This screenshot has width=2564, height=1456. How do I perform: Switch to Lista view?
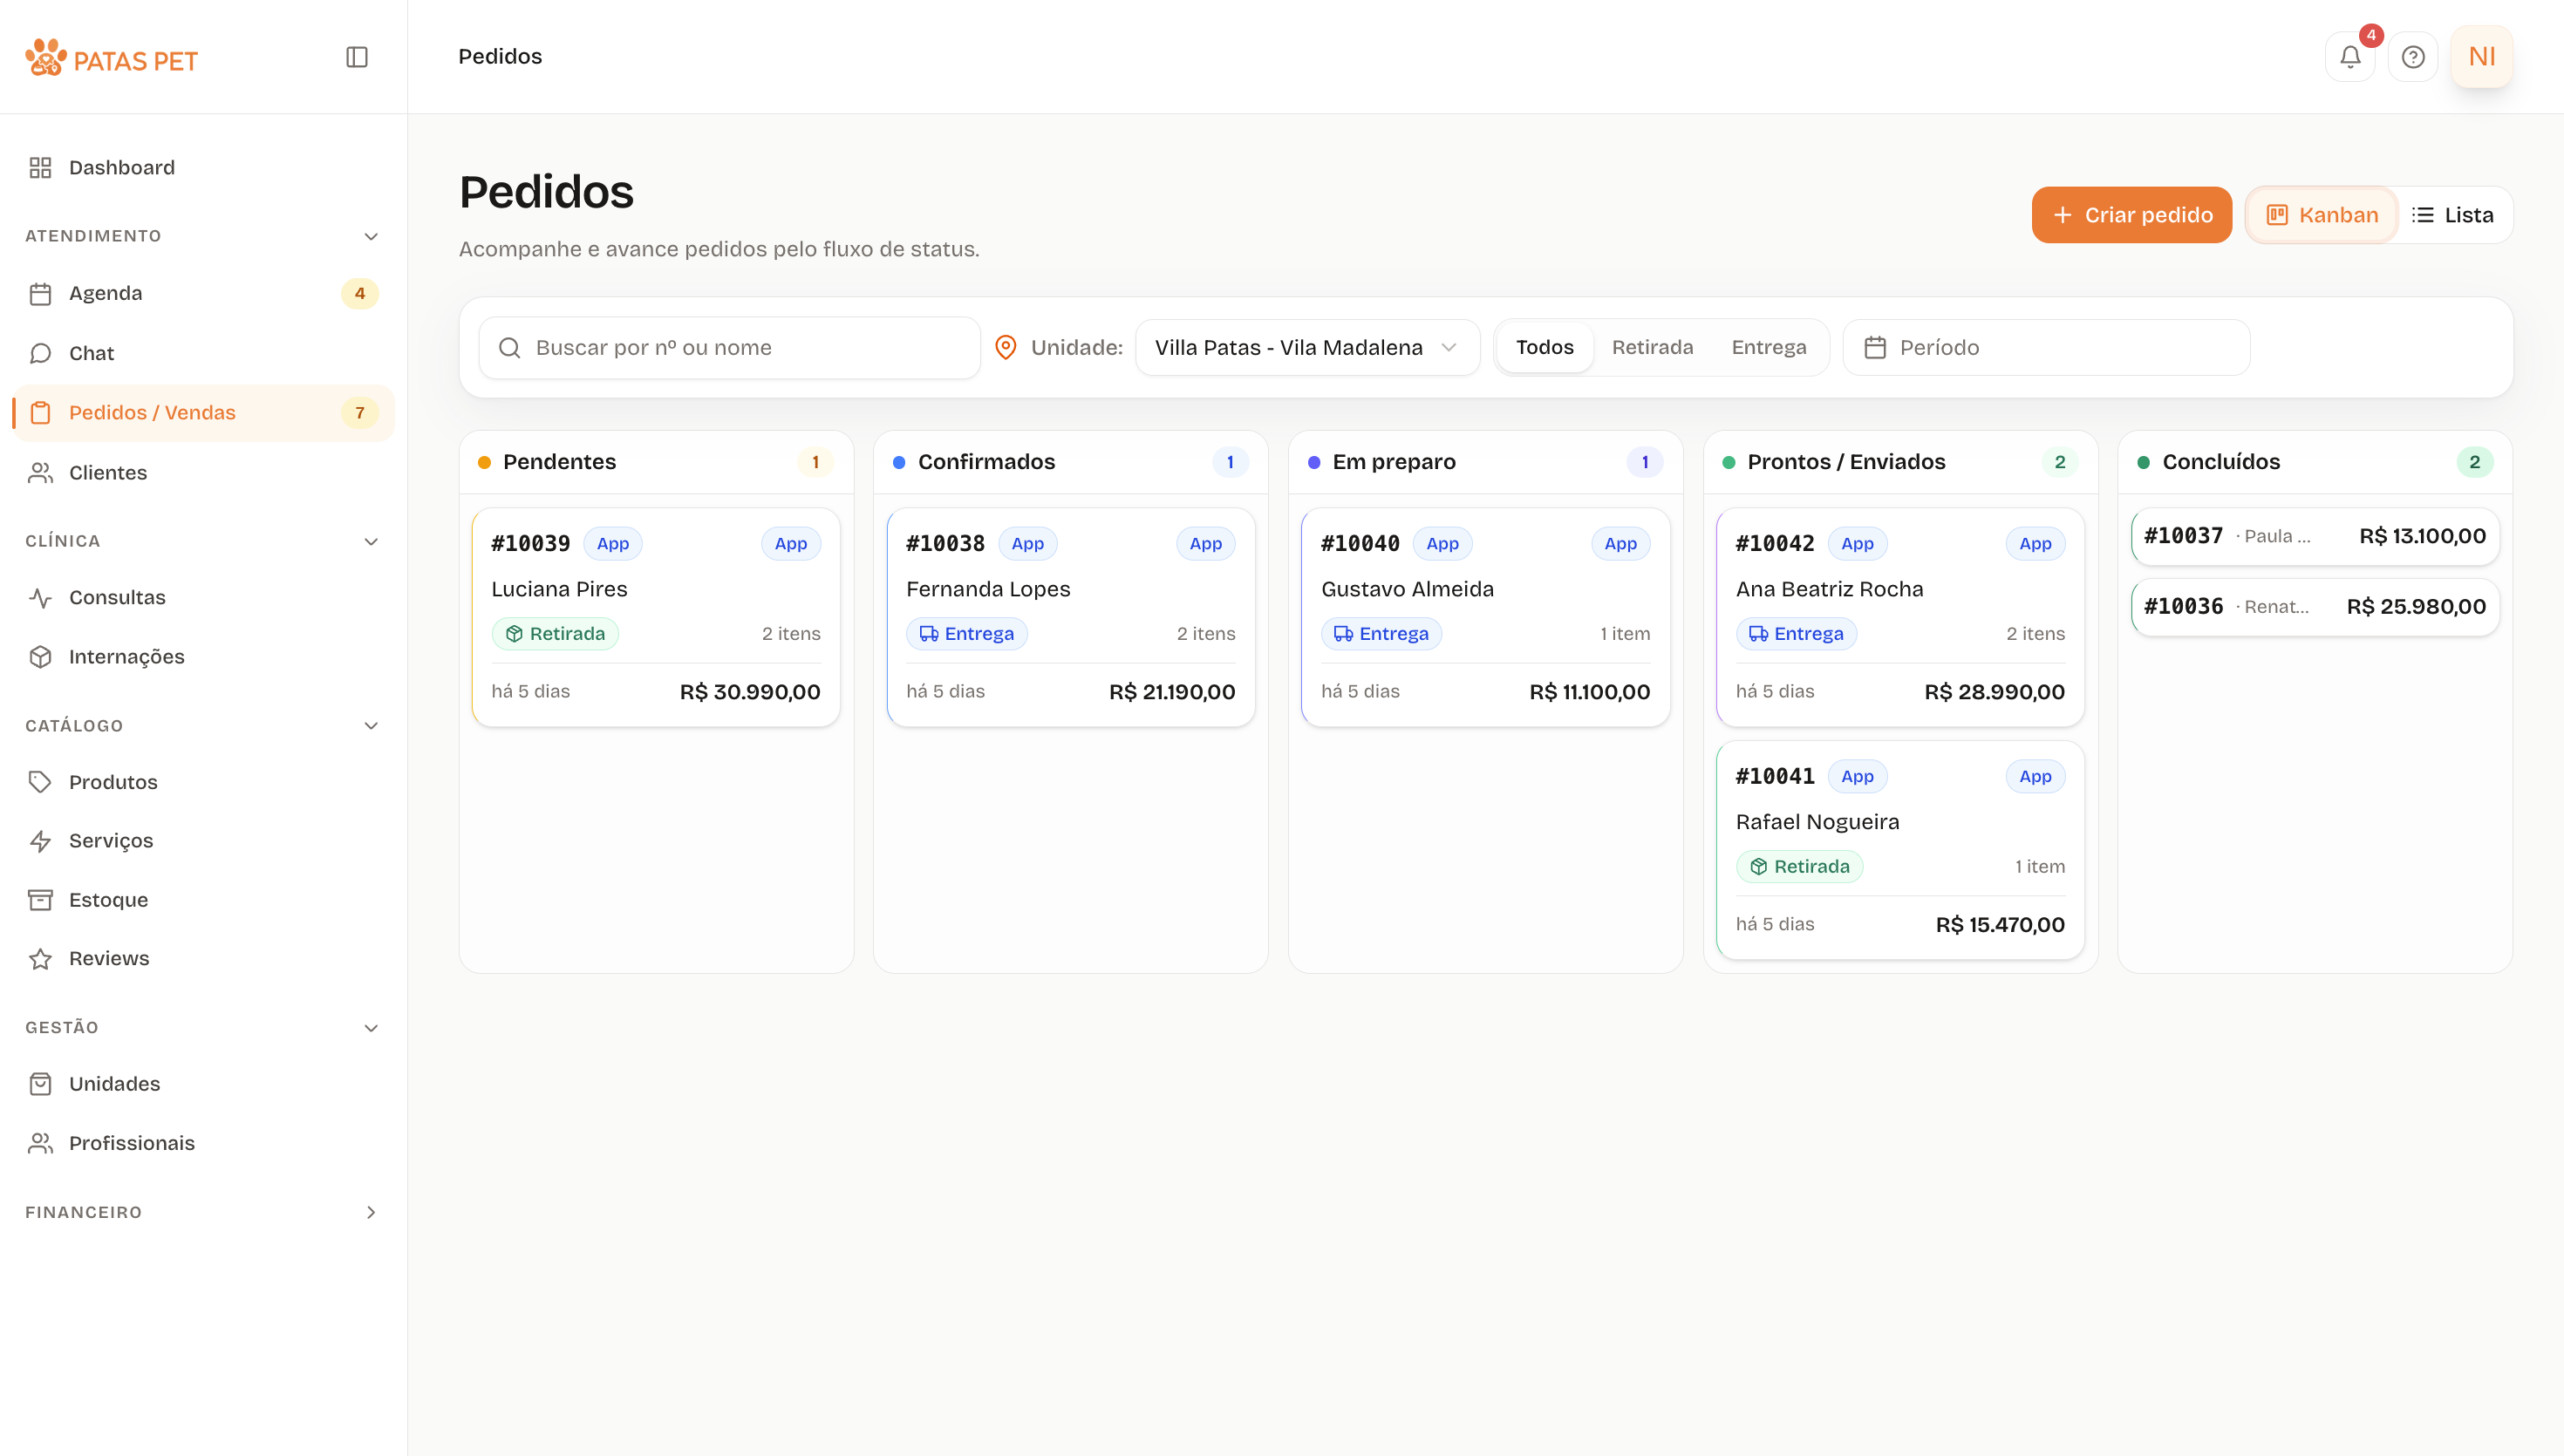[2453, 215]
